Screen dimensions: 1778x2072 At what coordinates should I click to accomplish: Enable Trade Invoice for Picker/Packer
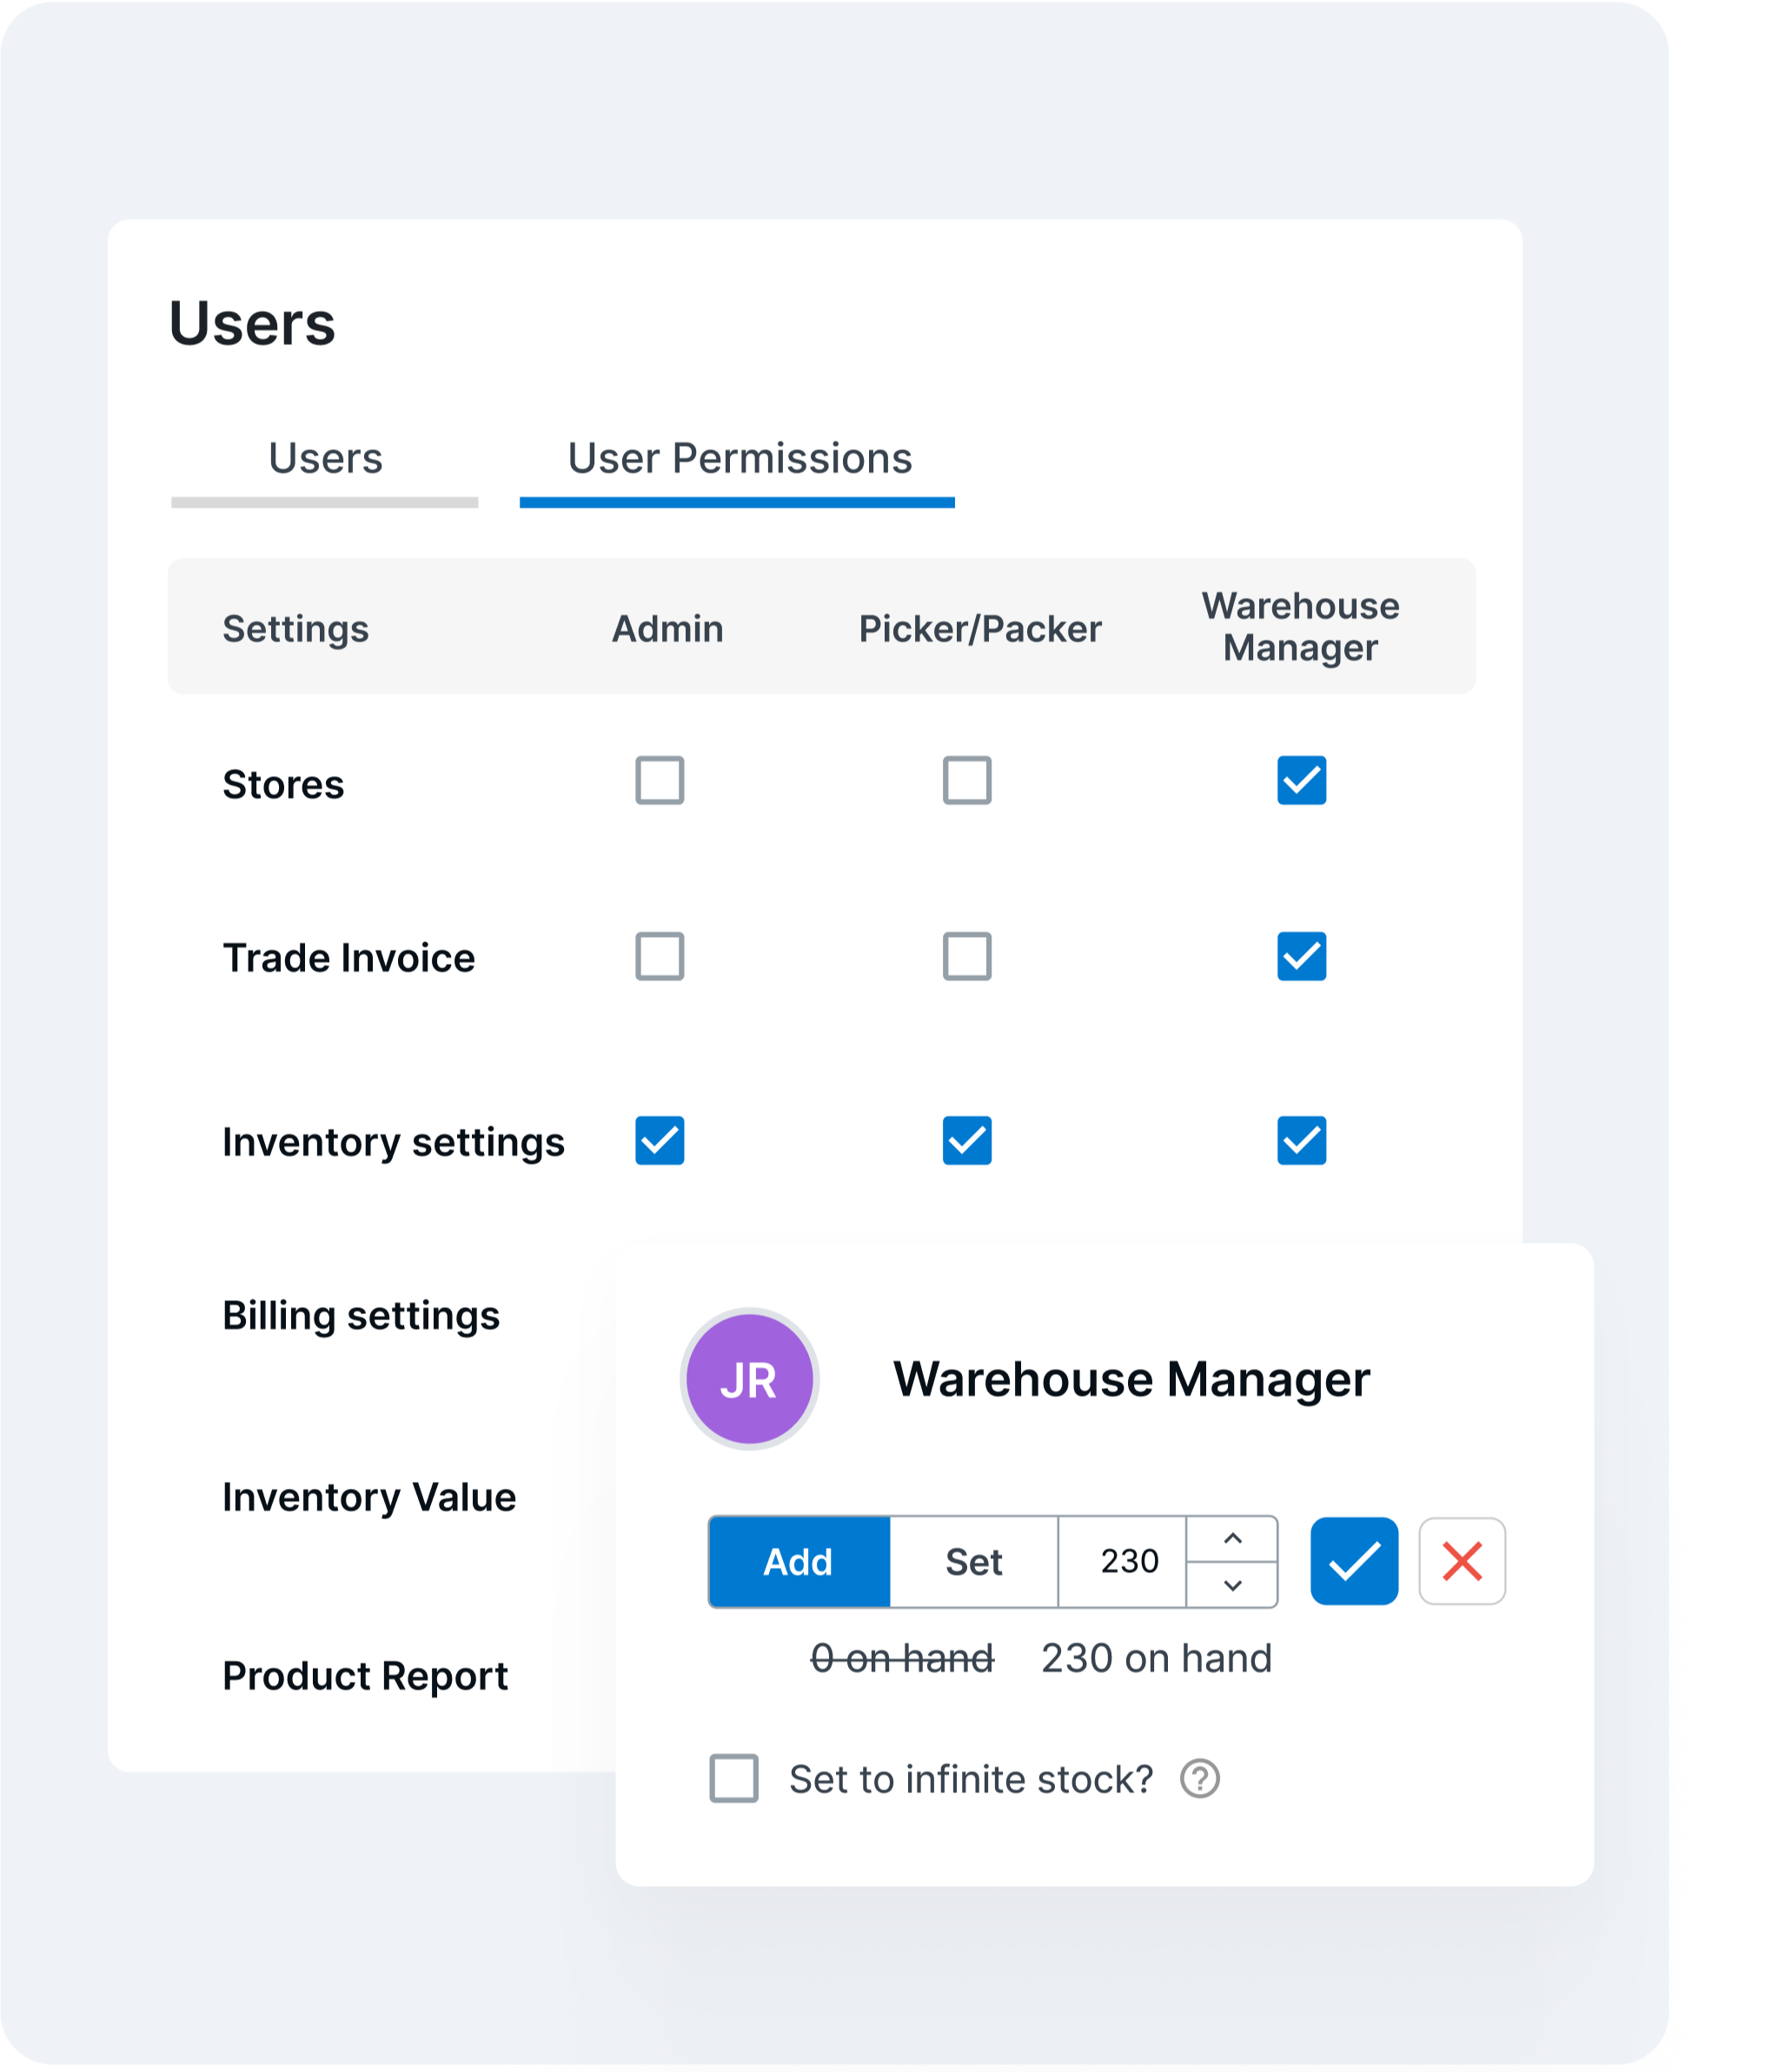pyautogui.click(x=967, y=956)
